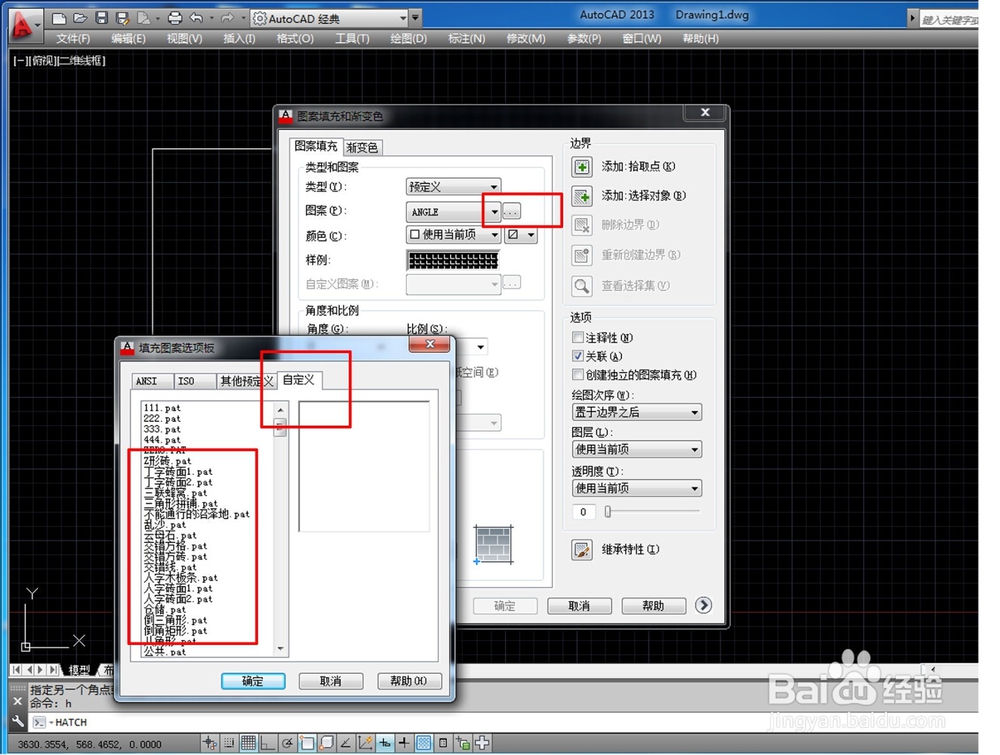Click the View selections magnifier icon

581,286
